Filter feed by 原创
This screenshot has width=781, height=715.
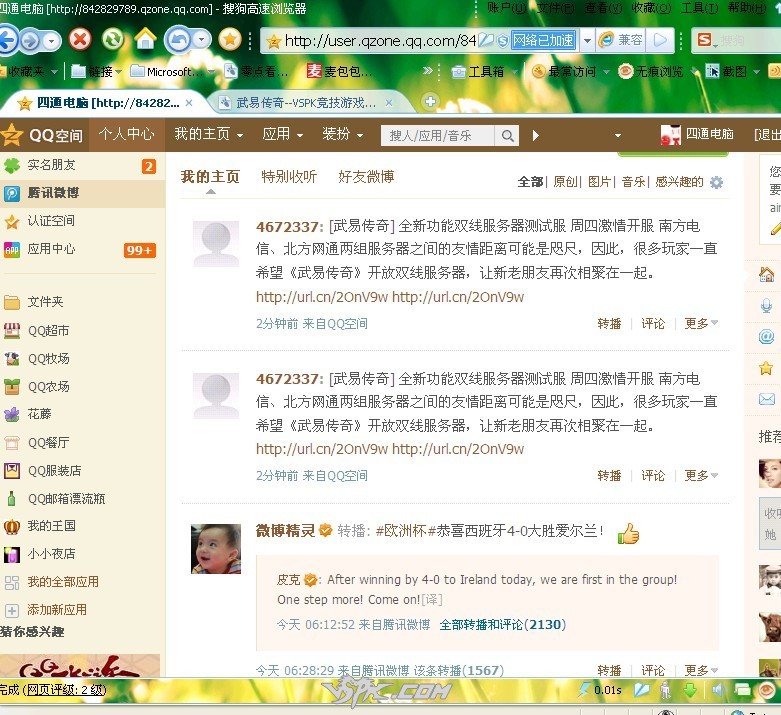tap(566, 182)
